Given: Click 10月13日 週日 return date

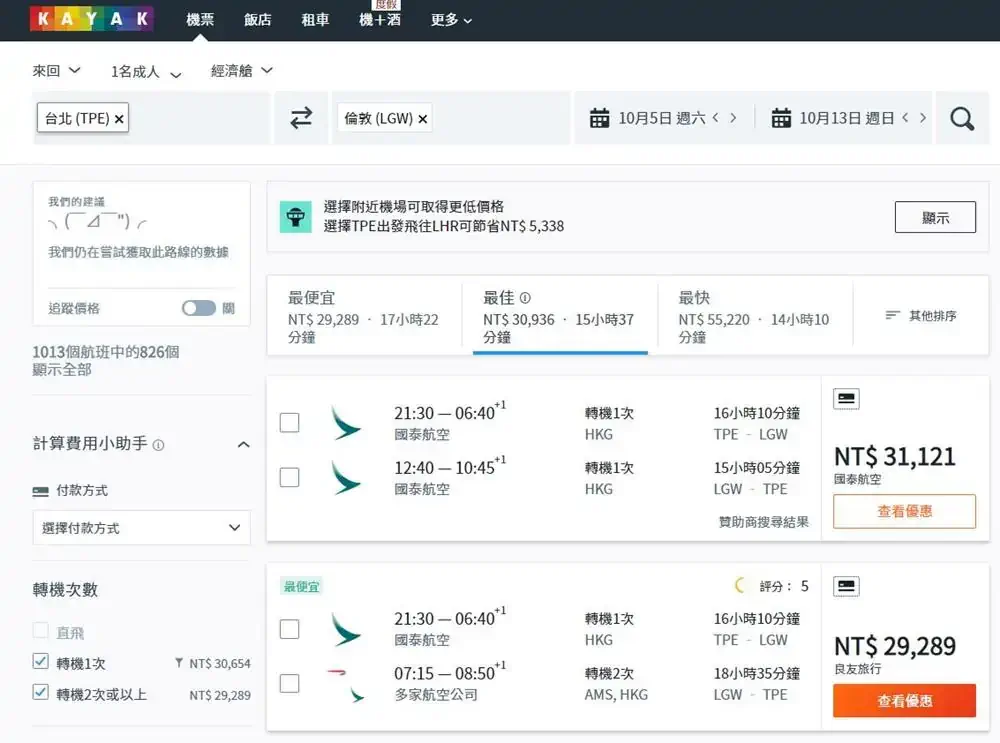Looking at the screenshot, I should 847,118.
